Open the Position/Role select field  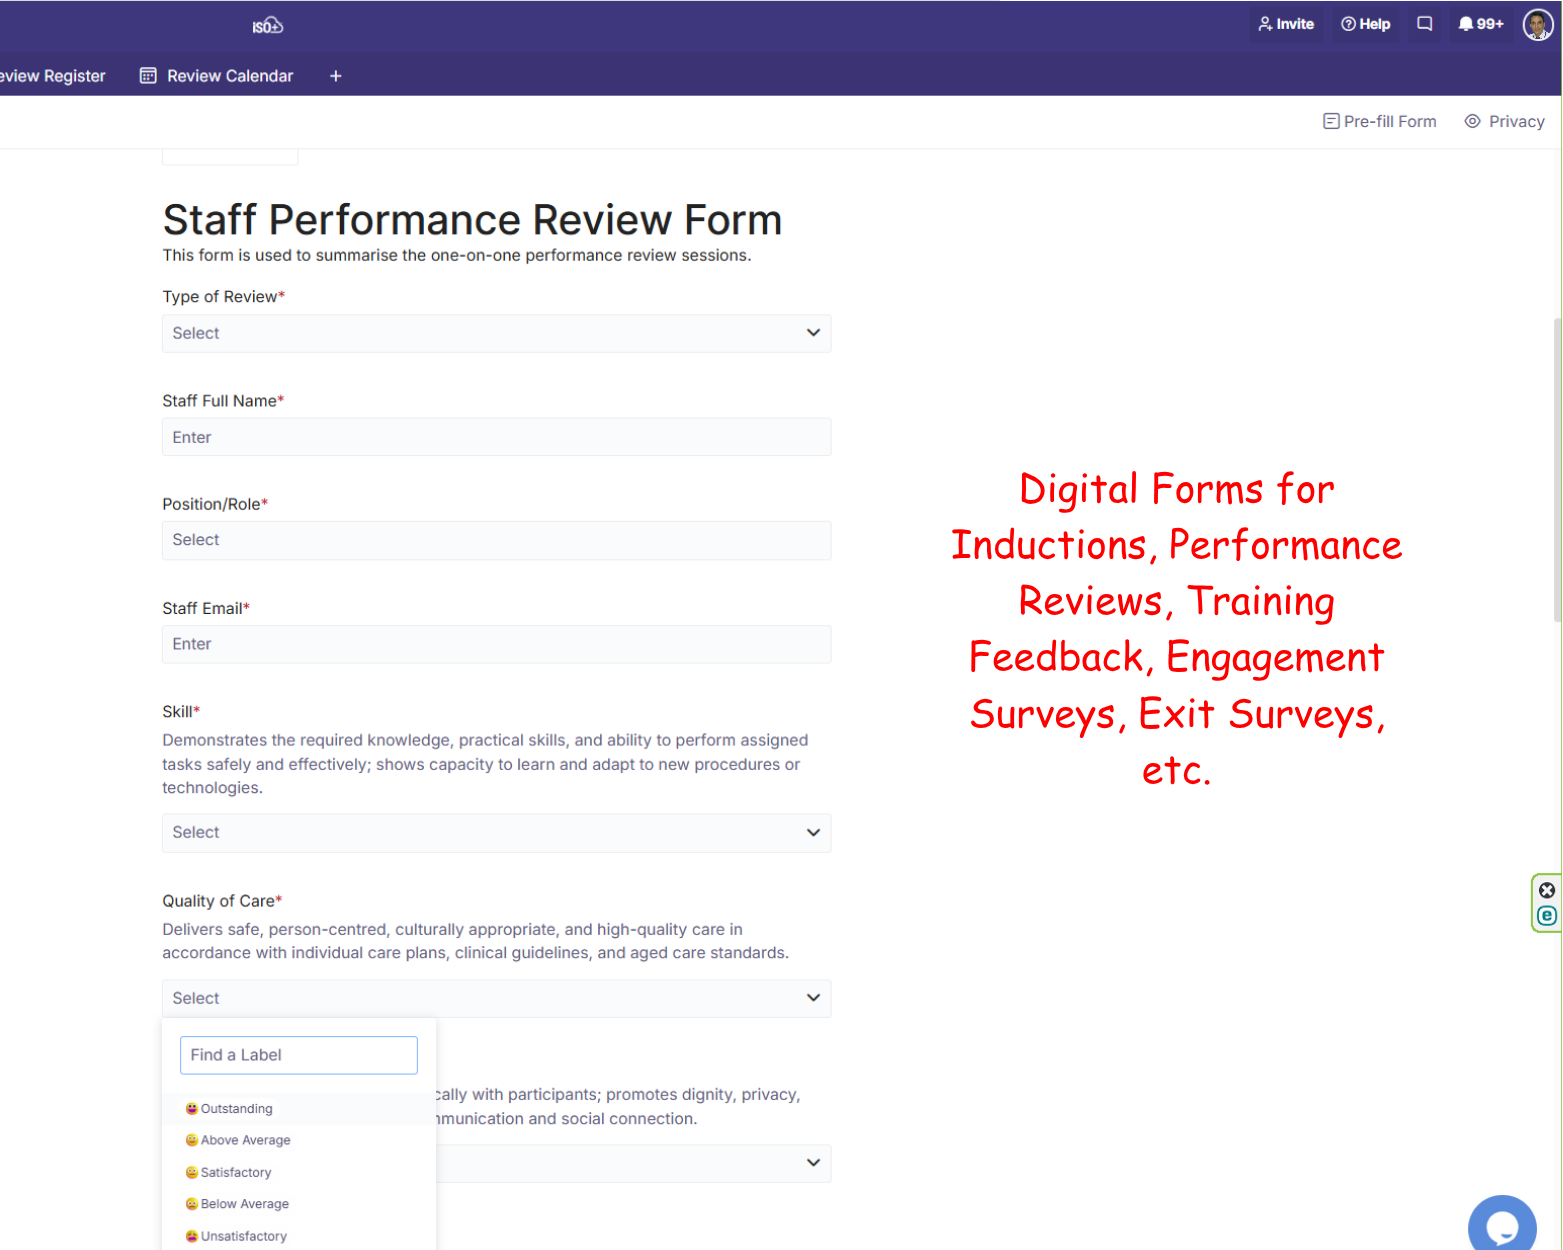click(x=496, y=540)
